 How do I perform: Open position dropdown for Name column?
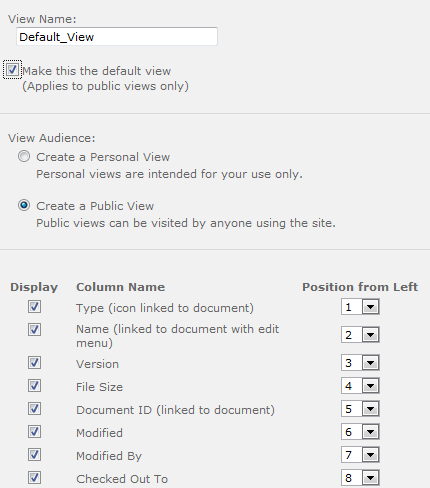click(x=360, y=335)
